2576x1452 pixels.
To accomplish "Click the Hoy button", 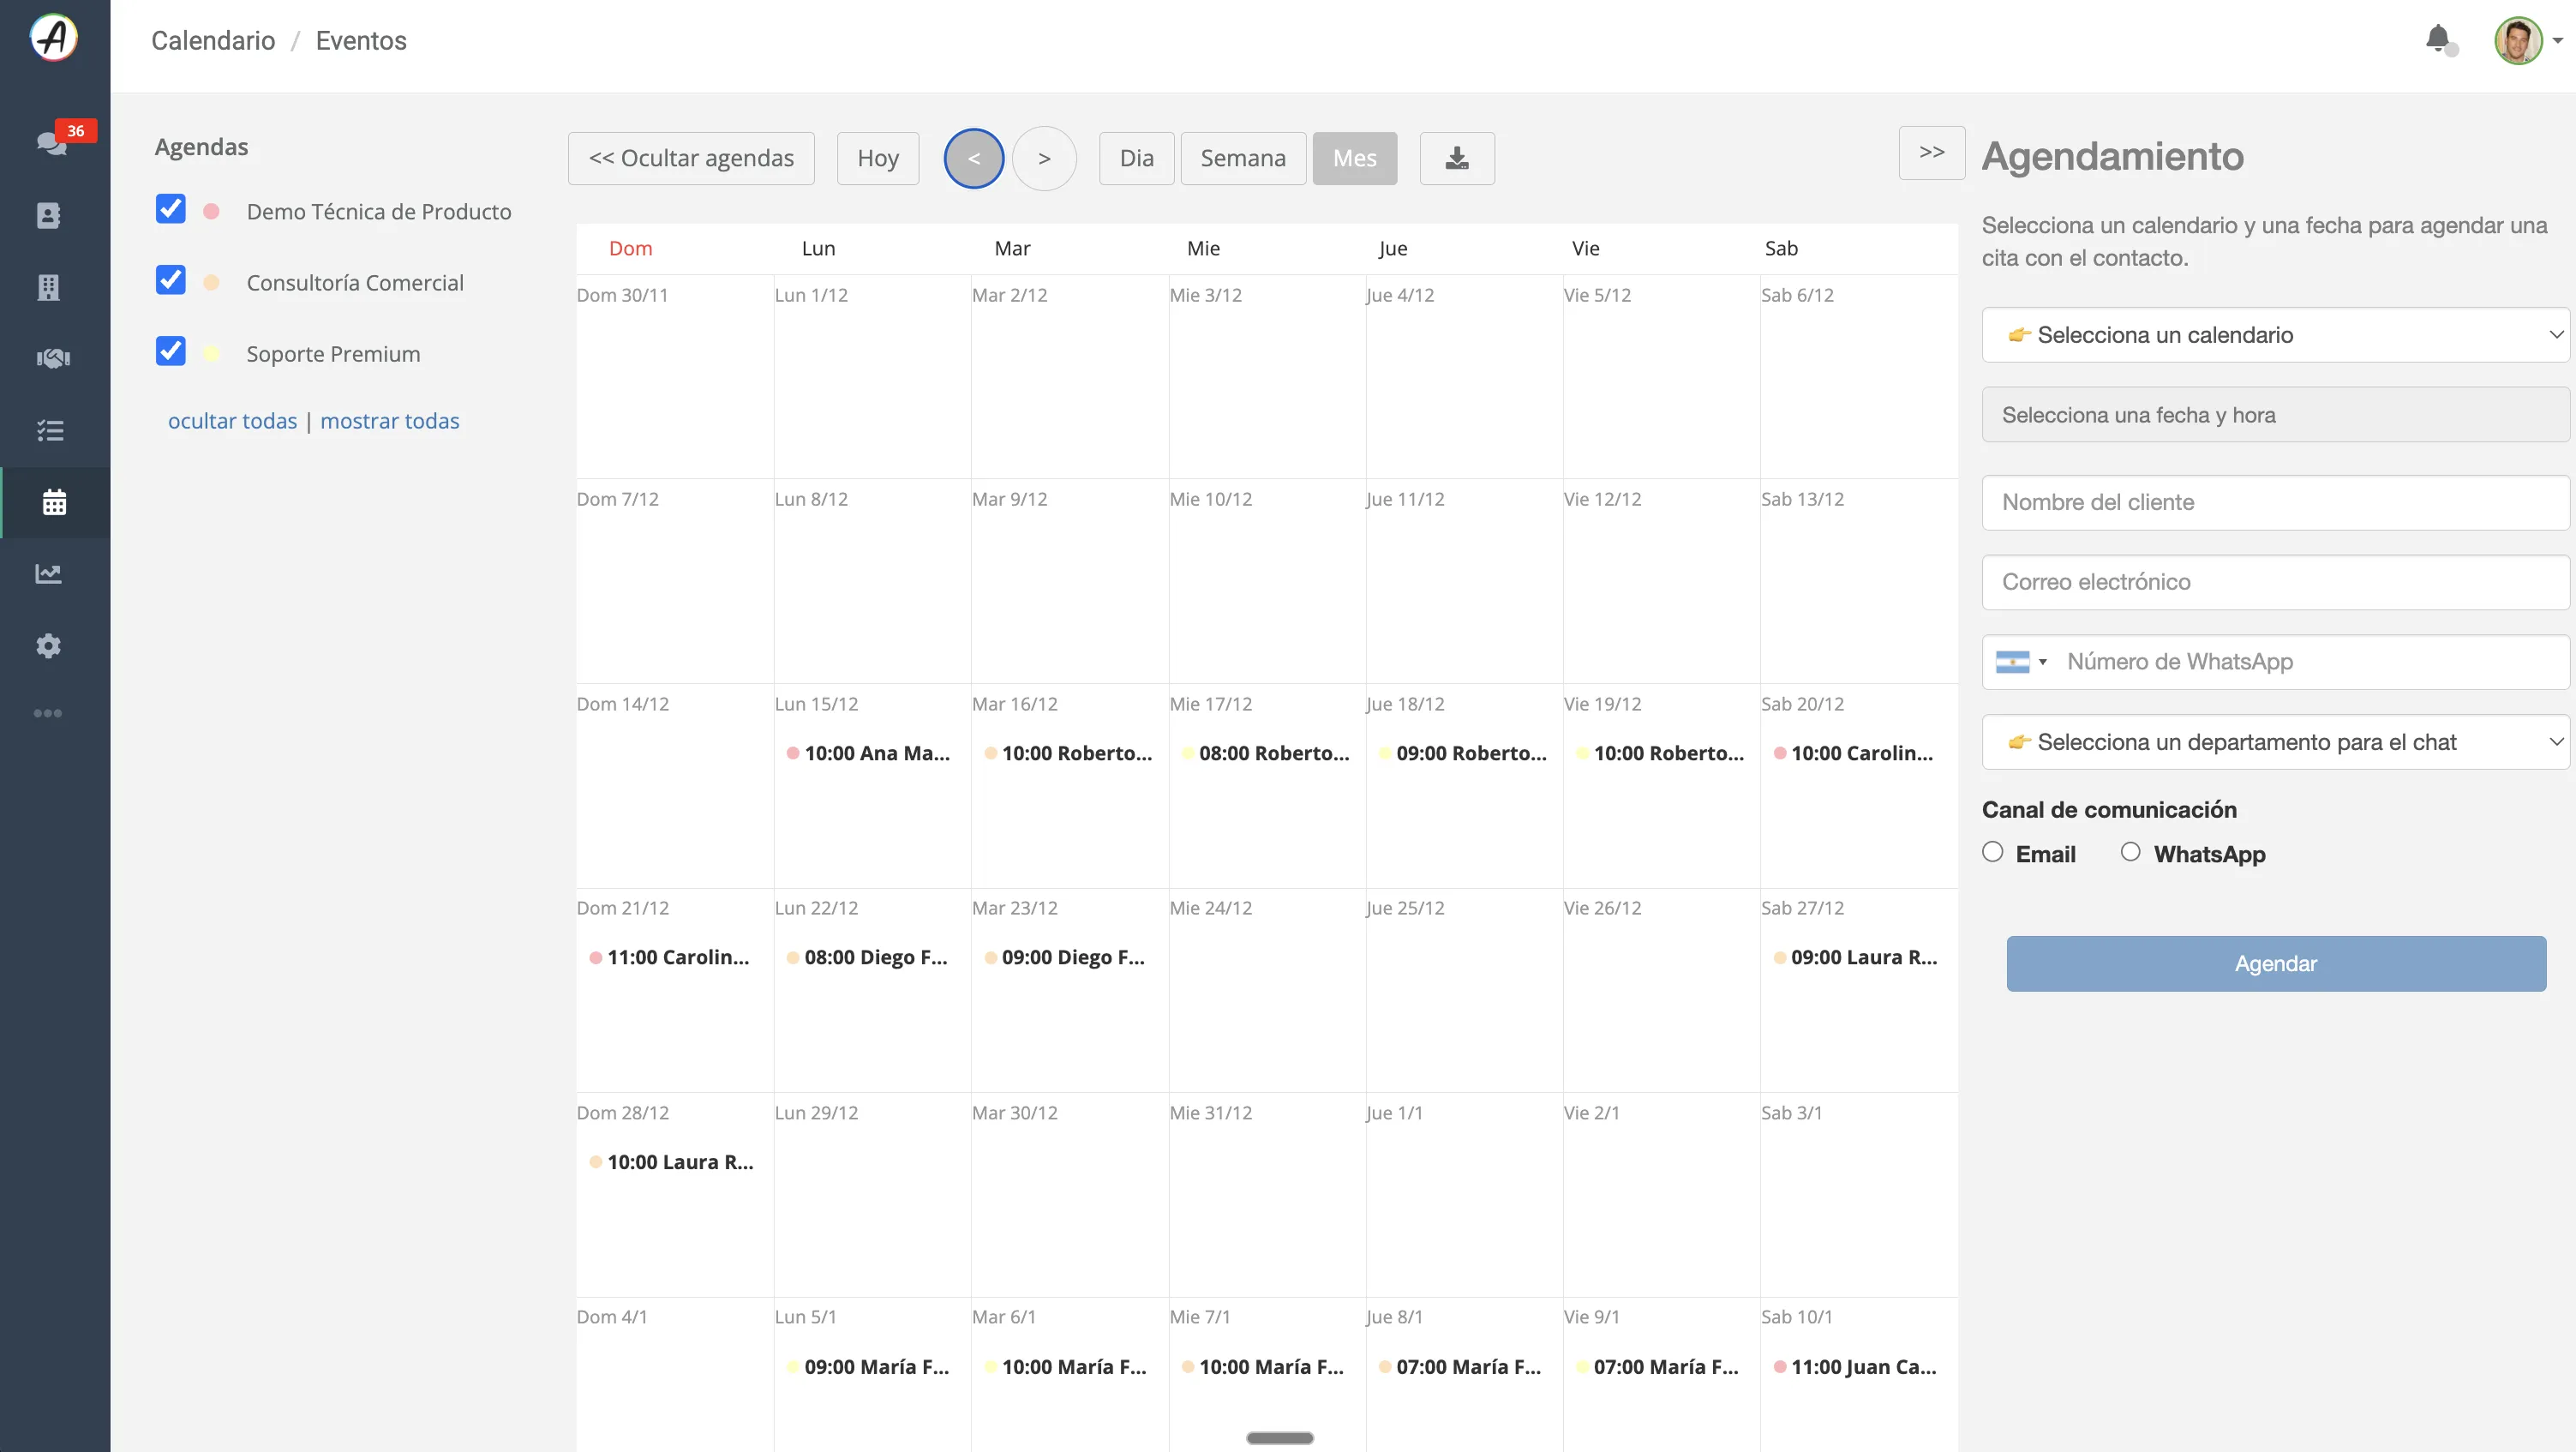I will point(878,158).
